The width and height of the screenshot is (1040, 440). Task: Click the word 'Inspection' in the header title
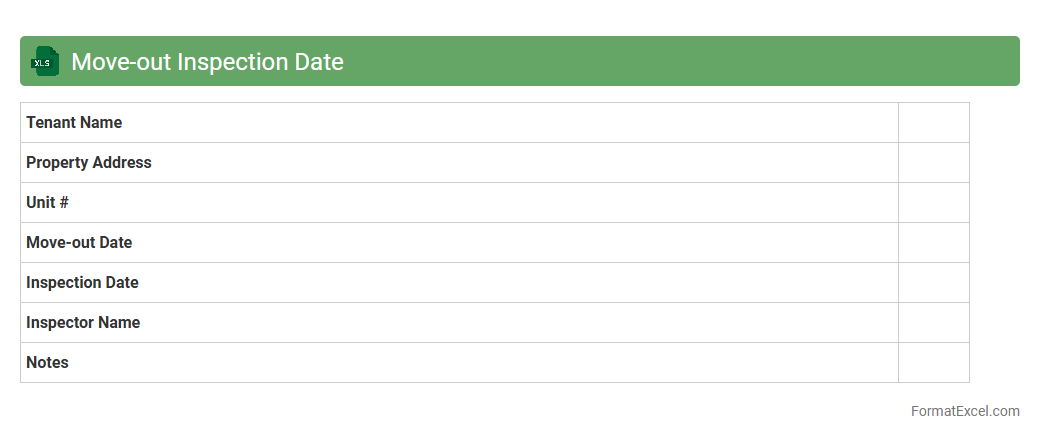point(231,62)
